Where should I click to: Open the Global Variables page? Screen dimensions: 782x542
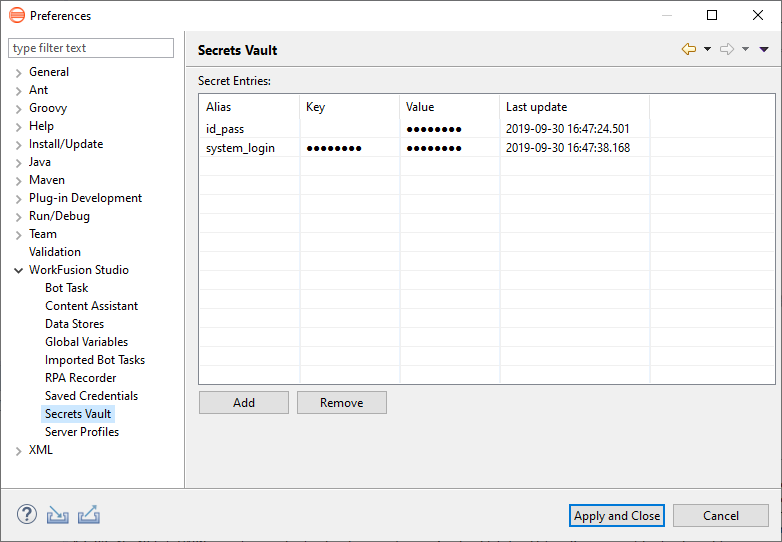(86, 342)
